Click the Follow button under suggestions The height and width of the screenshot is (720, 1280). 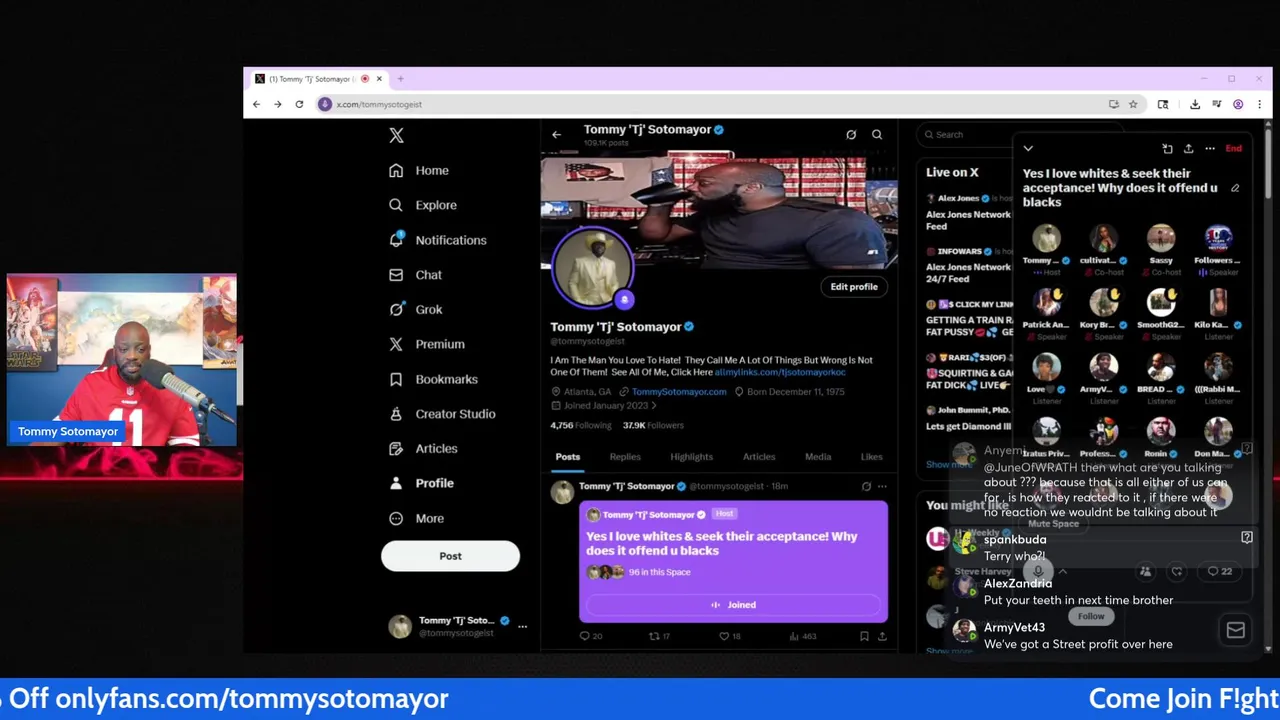tap(1091, 616)
